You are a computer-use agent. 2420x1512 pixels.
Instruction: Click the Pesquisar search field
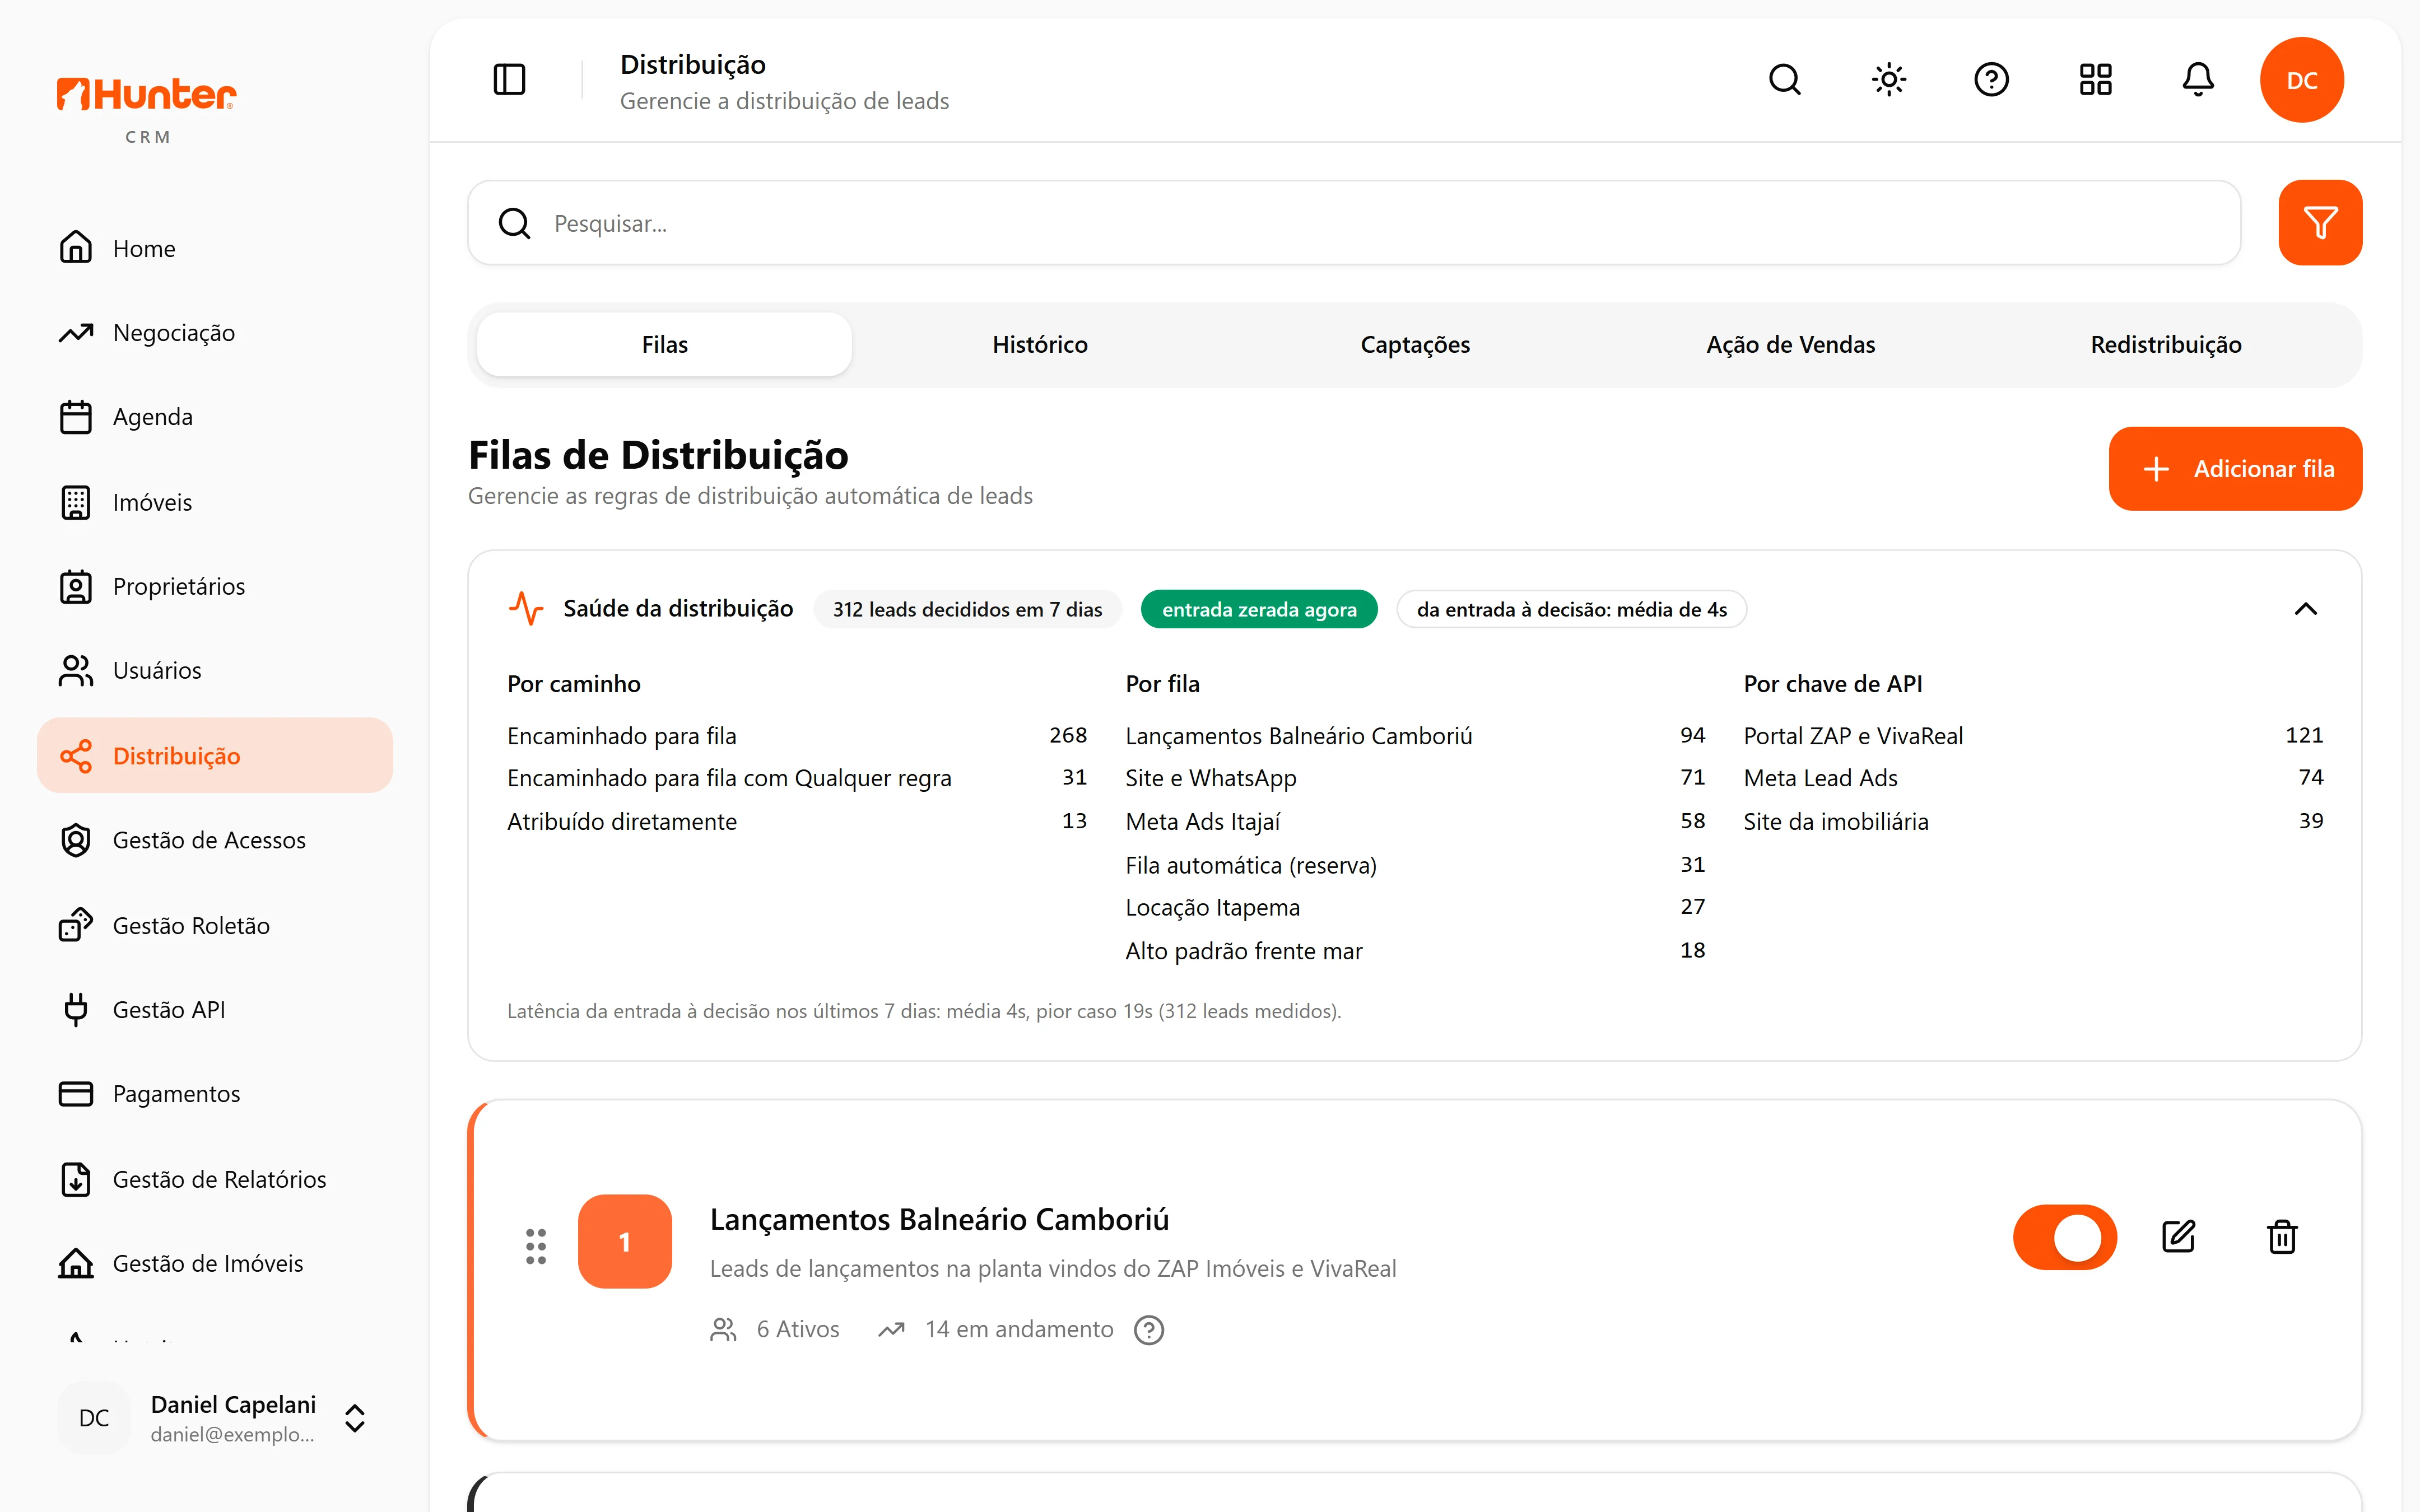1354,223
